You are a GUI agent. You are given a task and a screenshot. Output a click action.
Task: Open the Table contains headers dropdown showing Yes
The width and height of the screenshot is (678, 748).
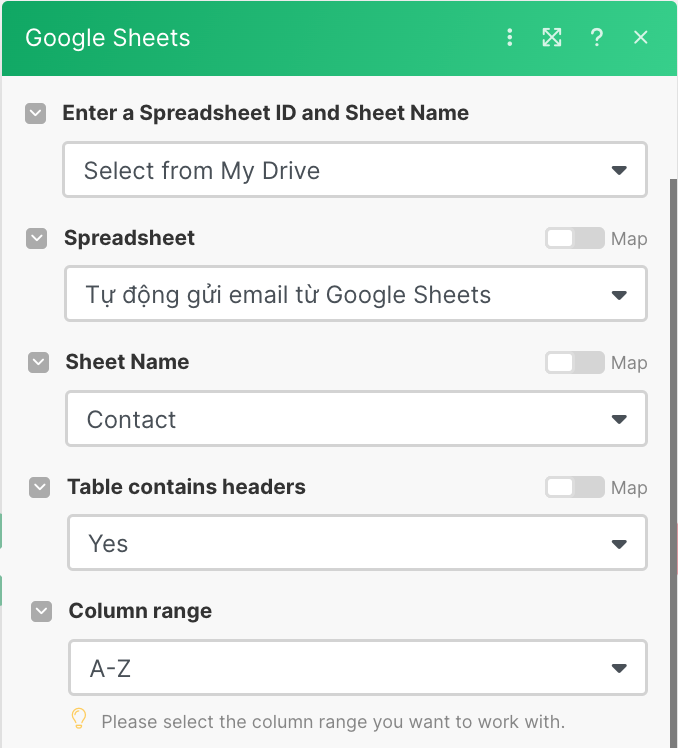[x=357, y=543]
